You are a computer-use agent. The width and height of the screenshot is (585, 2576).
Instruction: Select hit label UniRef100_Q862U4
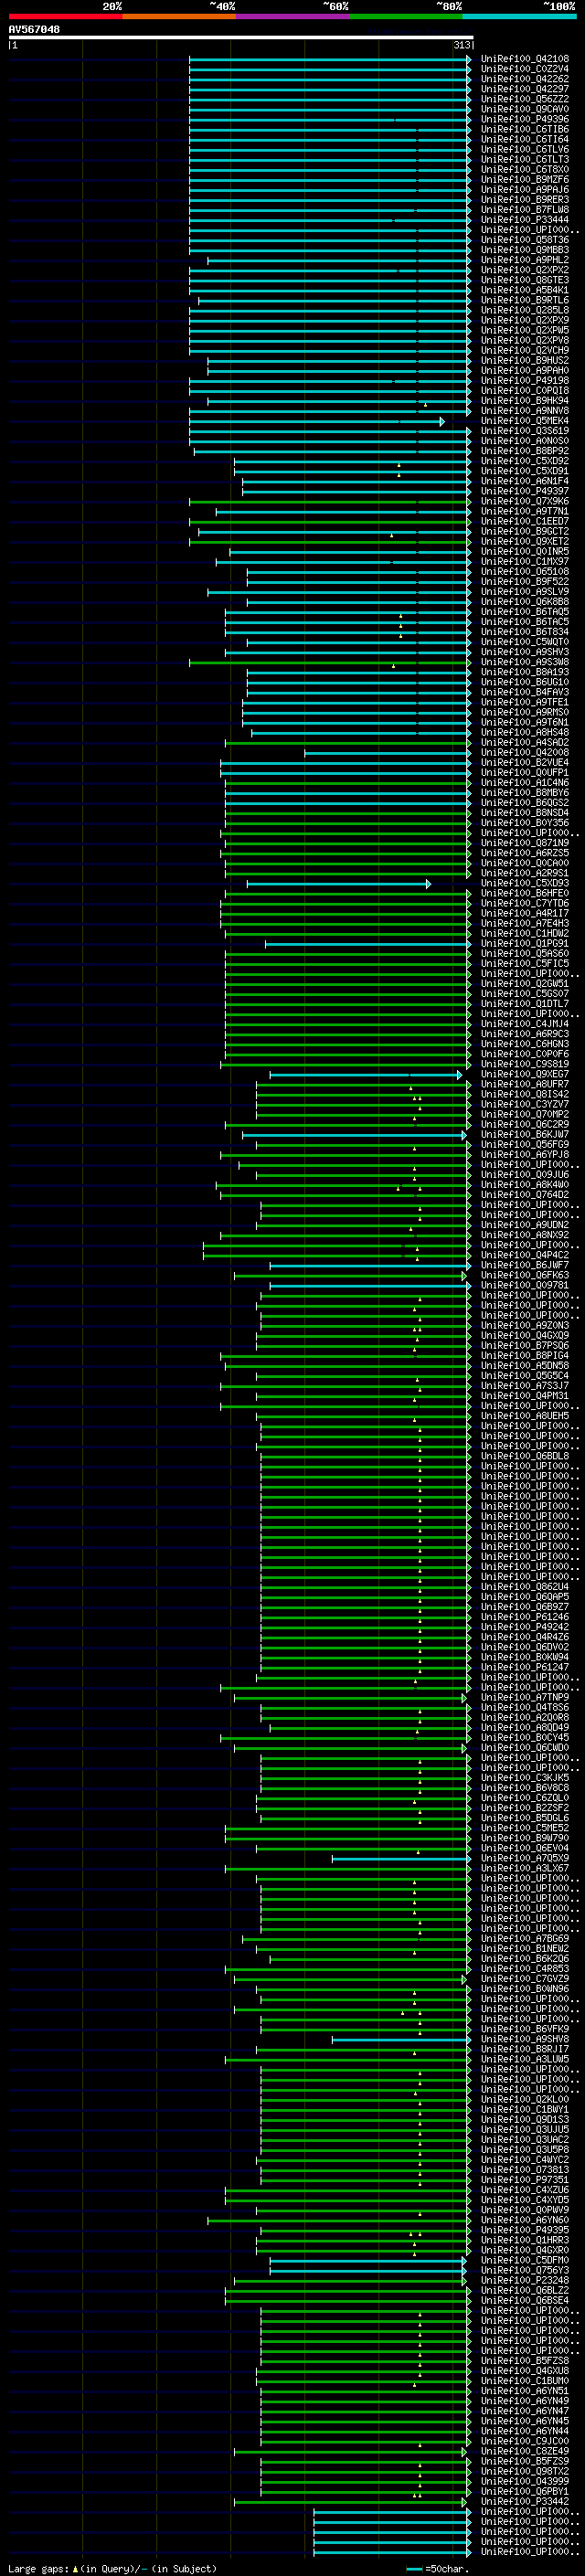525,1587
